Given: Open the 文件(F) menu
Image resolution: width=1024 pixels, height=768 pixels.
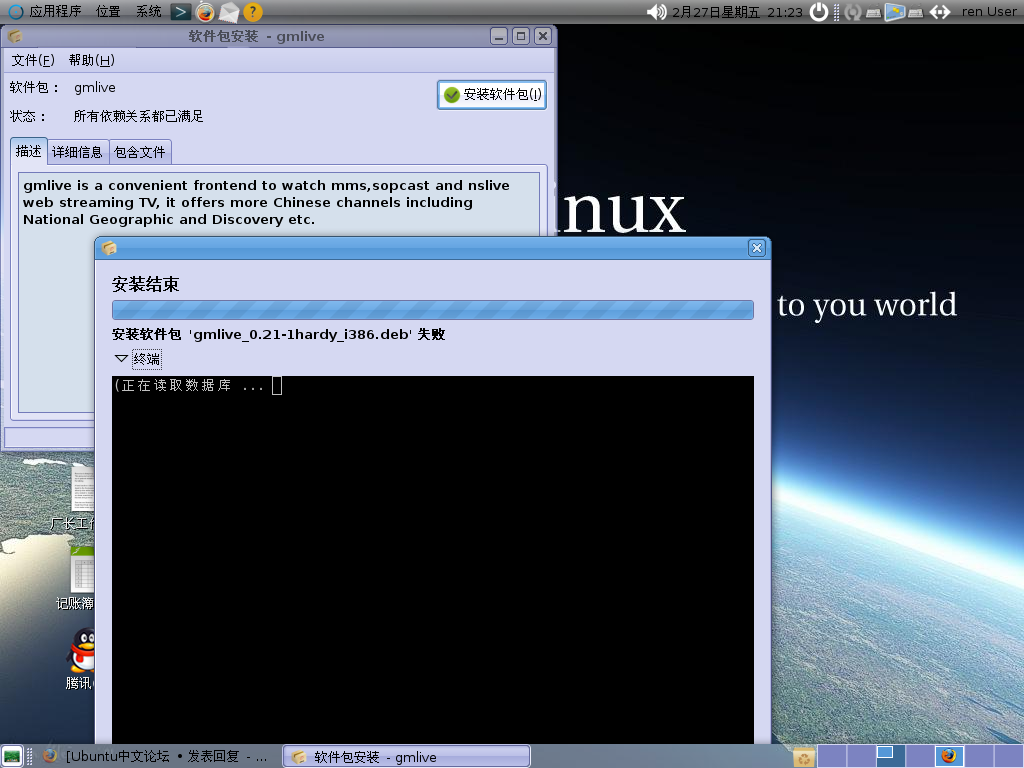Looking at the screenshot, I should (33, 60).
